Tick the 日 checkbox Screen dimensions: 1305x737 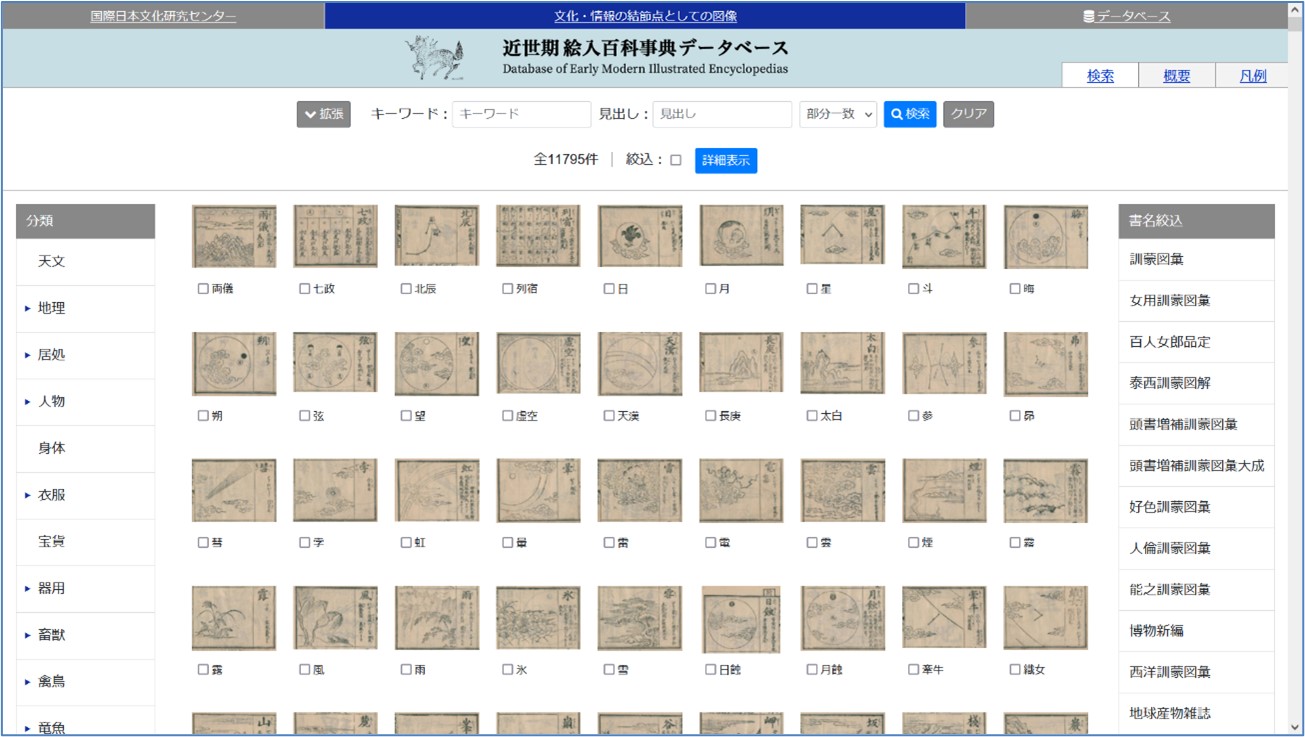609,289
